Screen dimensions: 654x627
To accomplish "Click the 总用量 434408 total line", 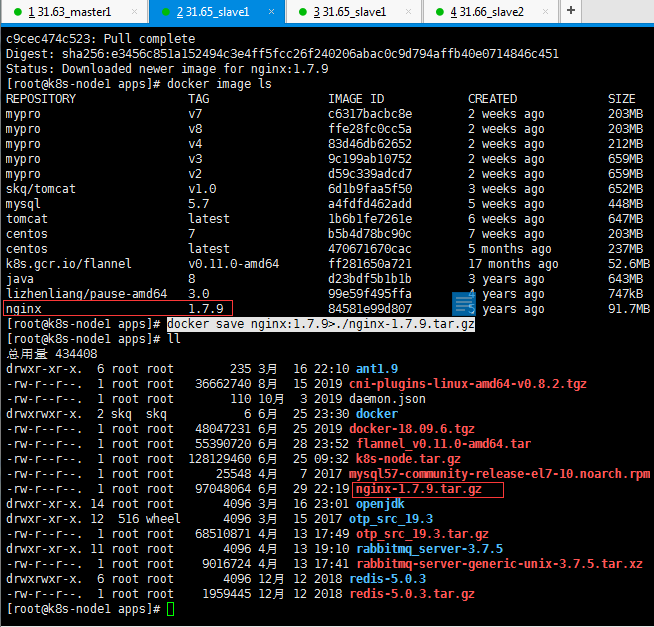I will click(x=51, y=354).
